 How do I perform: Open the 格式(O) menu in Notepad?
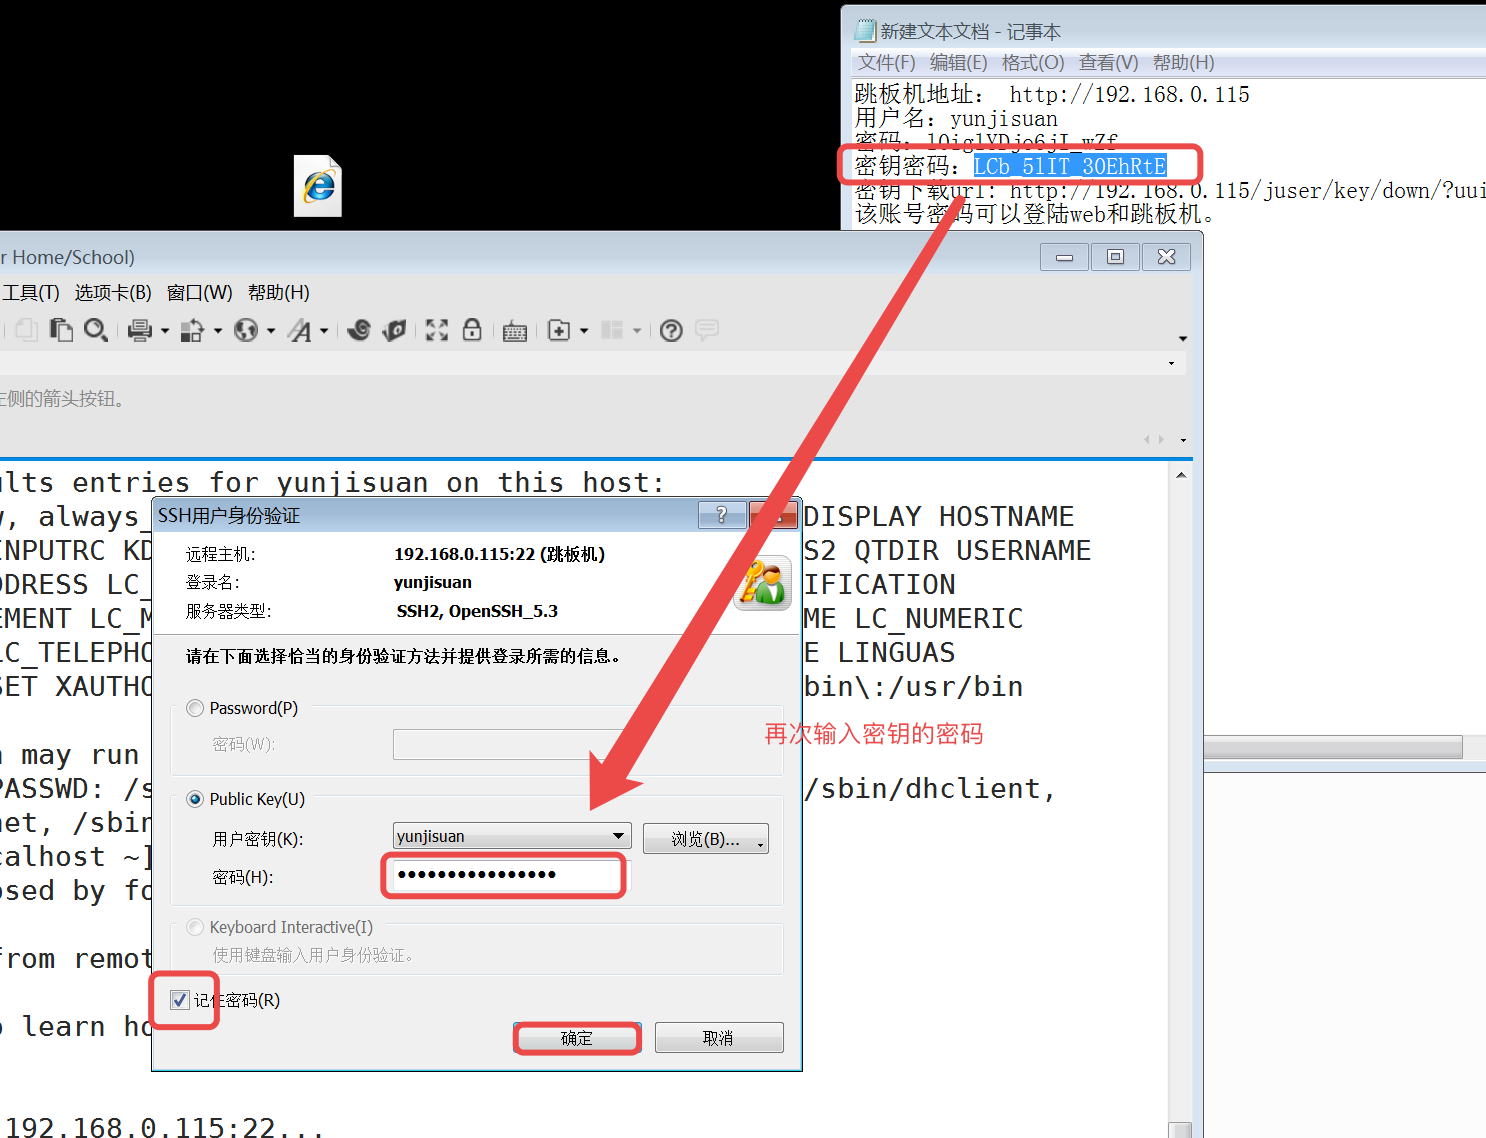pyautogui.click(x=1033, y=63)
